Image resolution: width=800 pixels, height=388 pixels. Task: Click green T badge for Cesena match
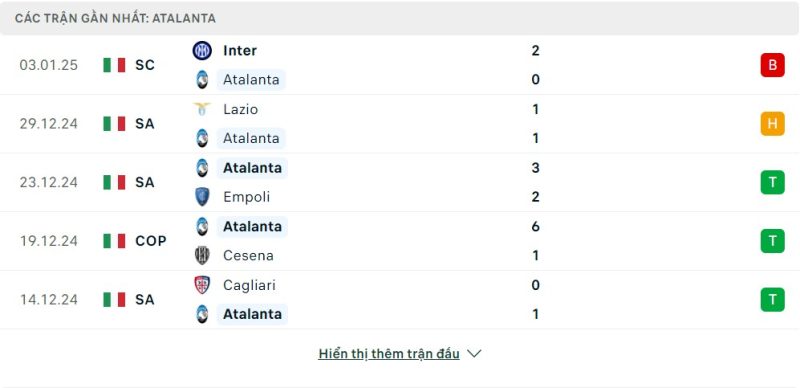pos(772,241)
